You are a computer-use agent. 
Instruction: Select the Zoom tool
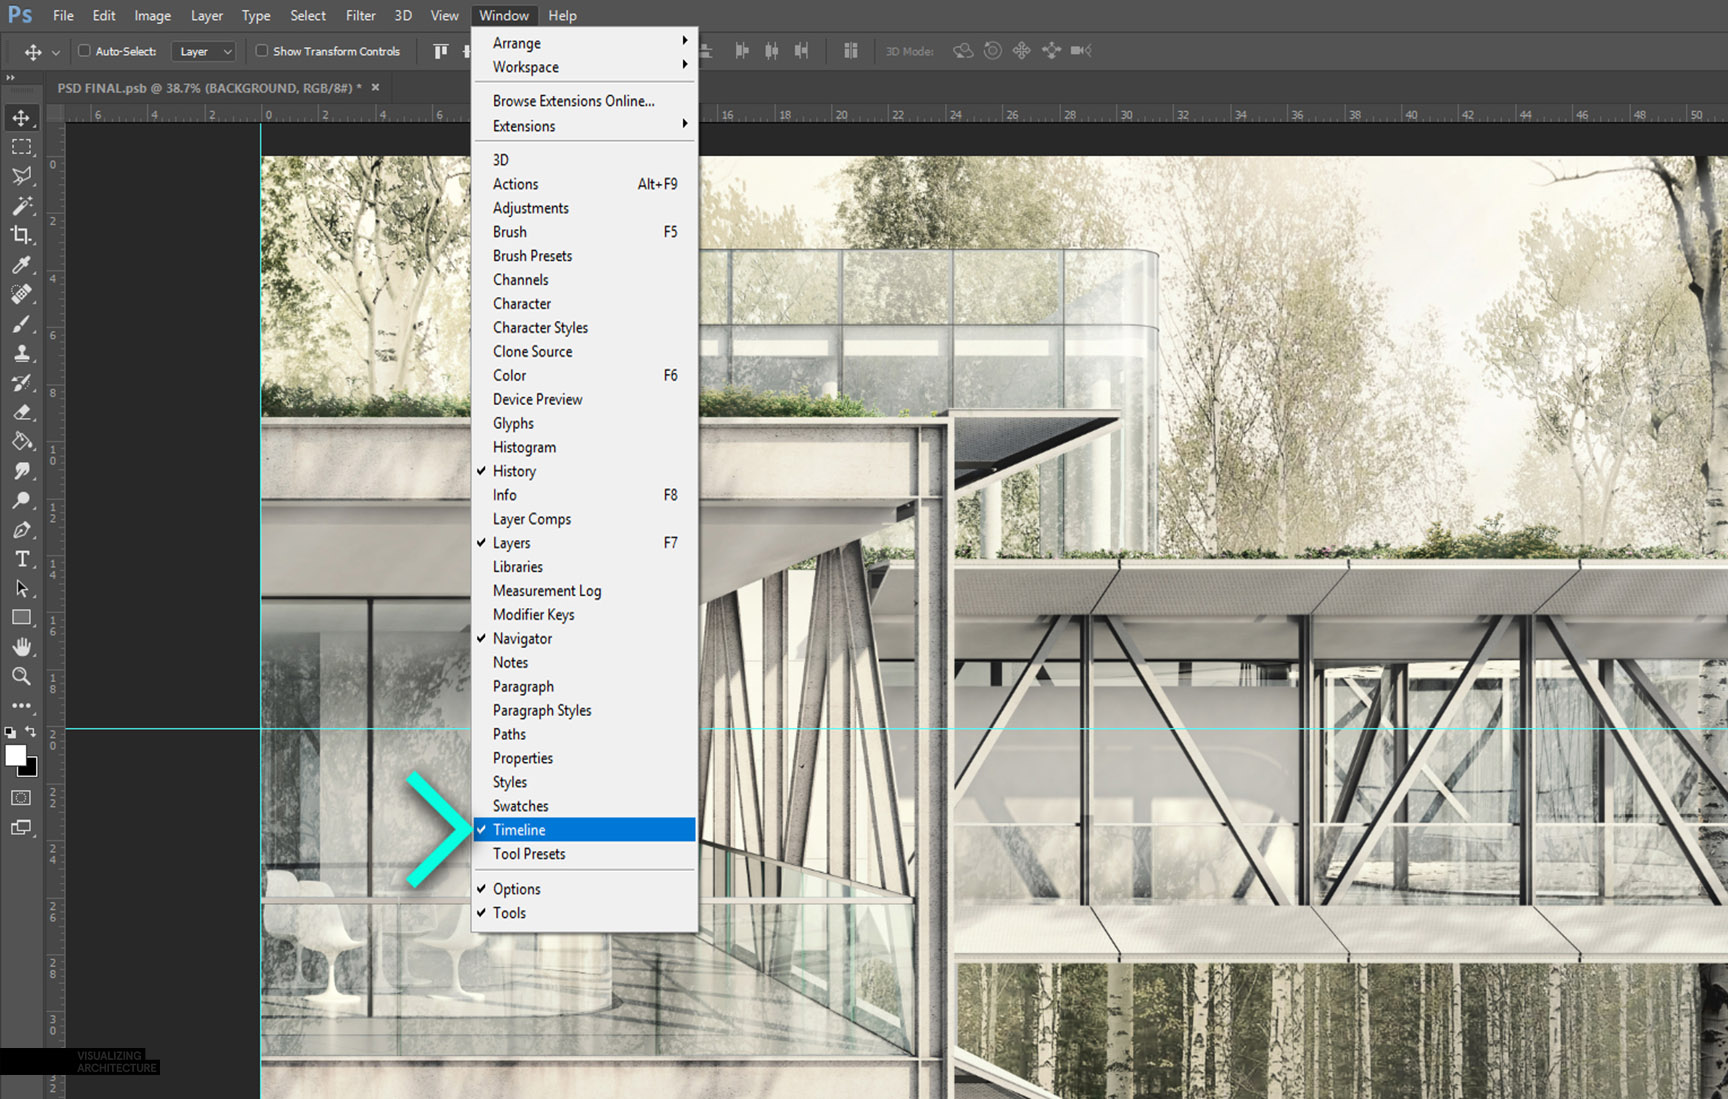21,677
